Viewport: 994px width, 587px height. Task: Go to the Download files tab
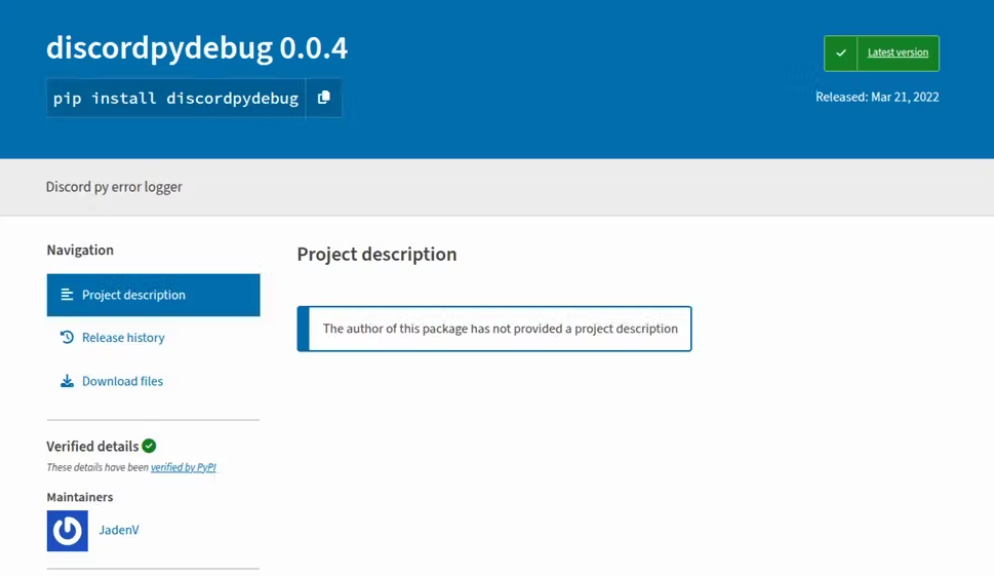tap(153, 381)
